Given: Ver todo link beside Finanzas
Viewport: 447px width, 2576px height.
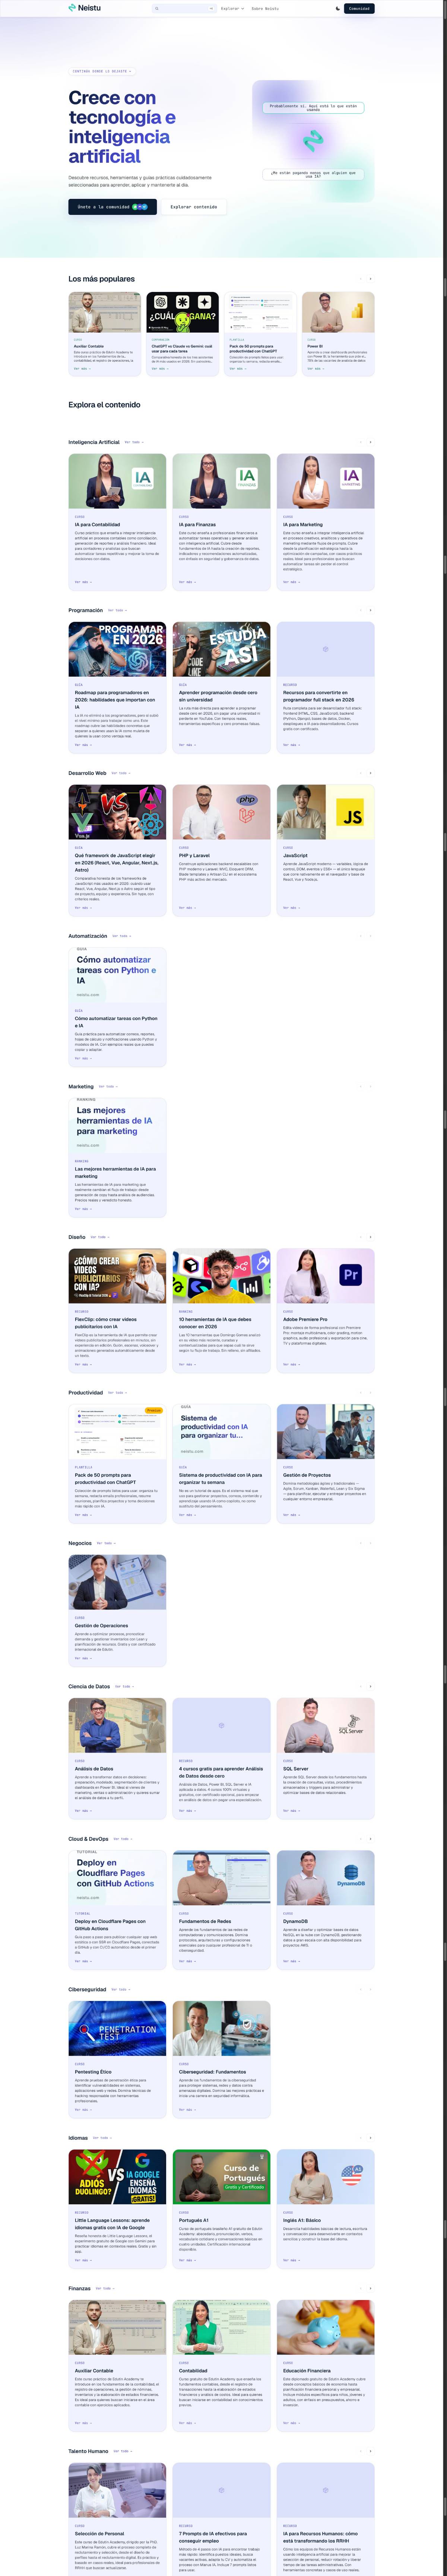Looking at the screenshot, I should pos(105,2289).
